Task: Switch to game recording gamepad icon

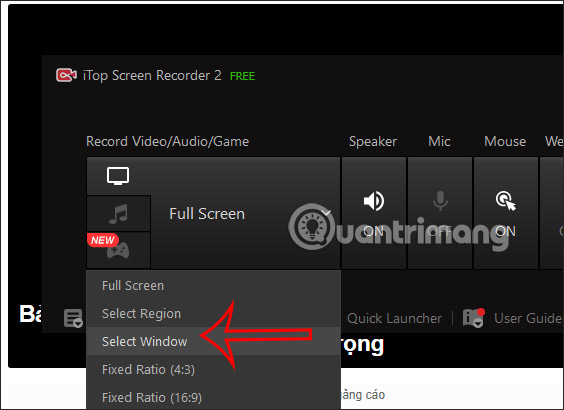Action: (118, 250)
